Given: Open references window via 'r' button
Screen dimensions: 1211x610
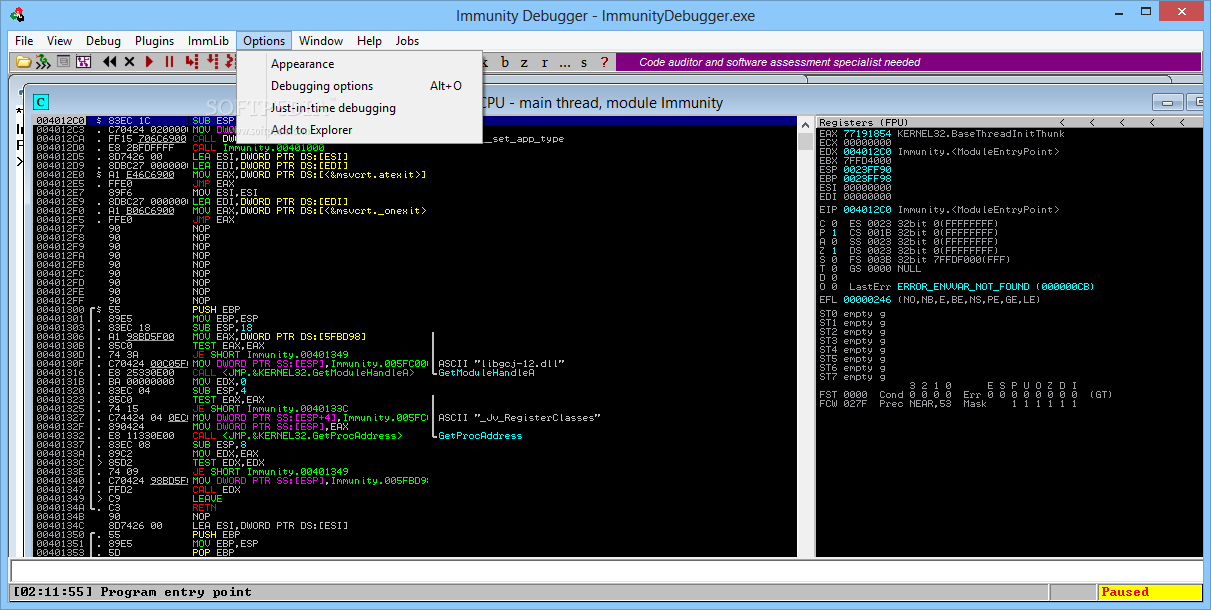Looking at the screenshot, I should tap(545, 62).
